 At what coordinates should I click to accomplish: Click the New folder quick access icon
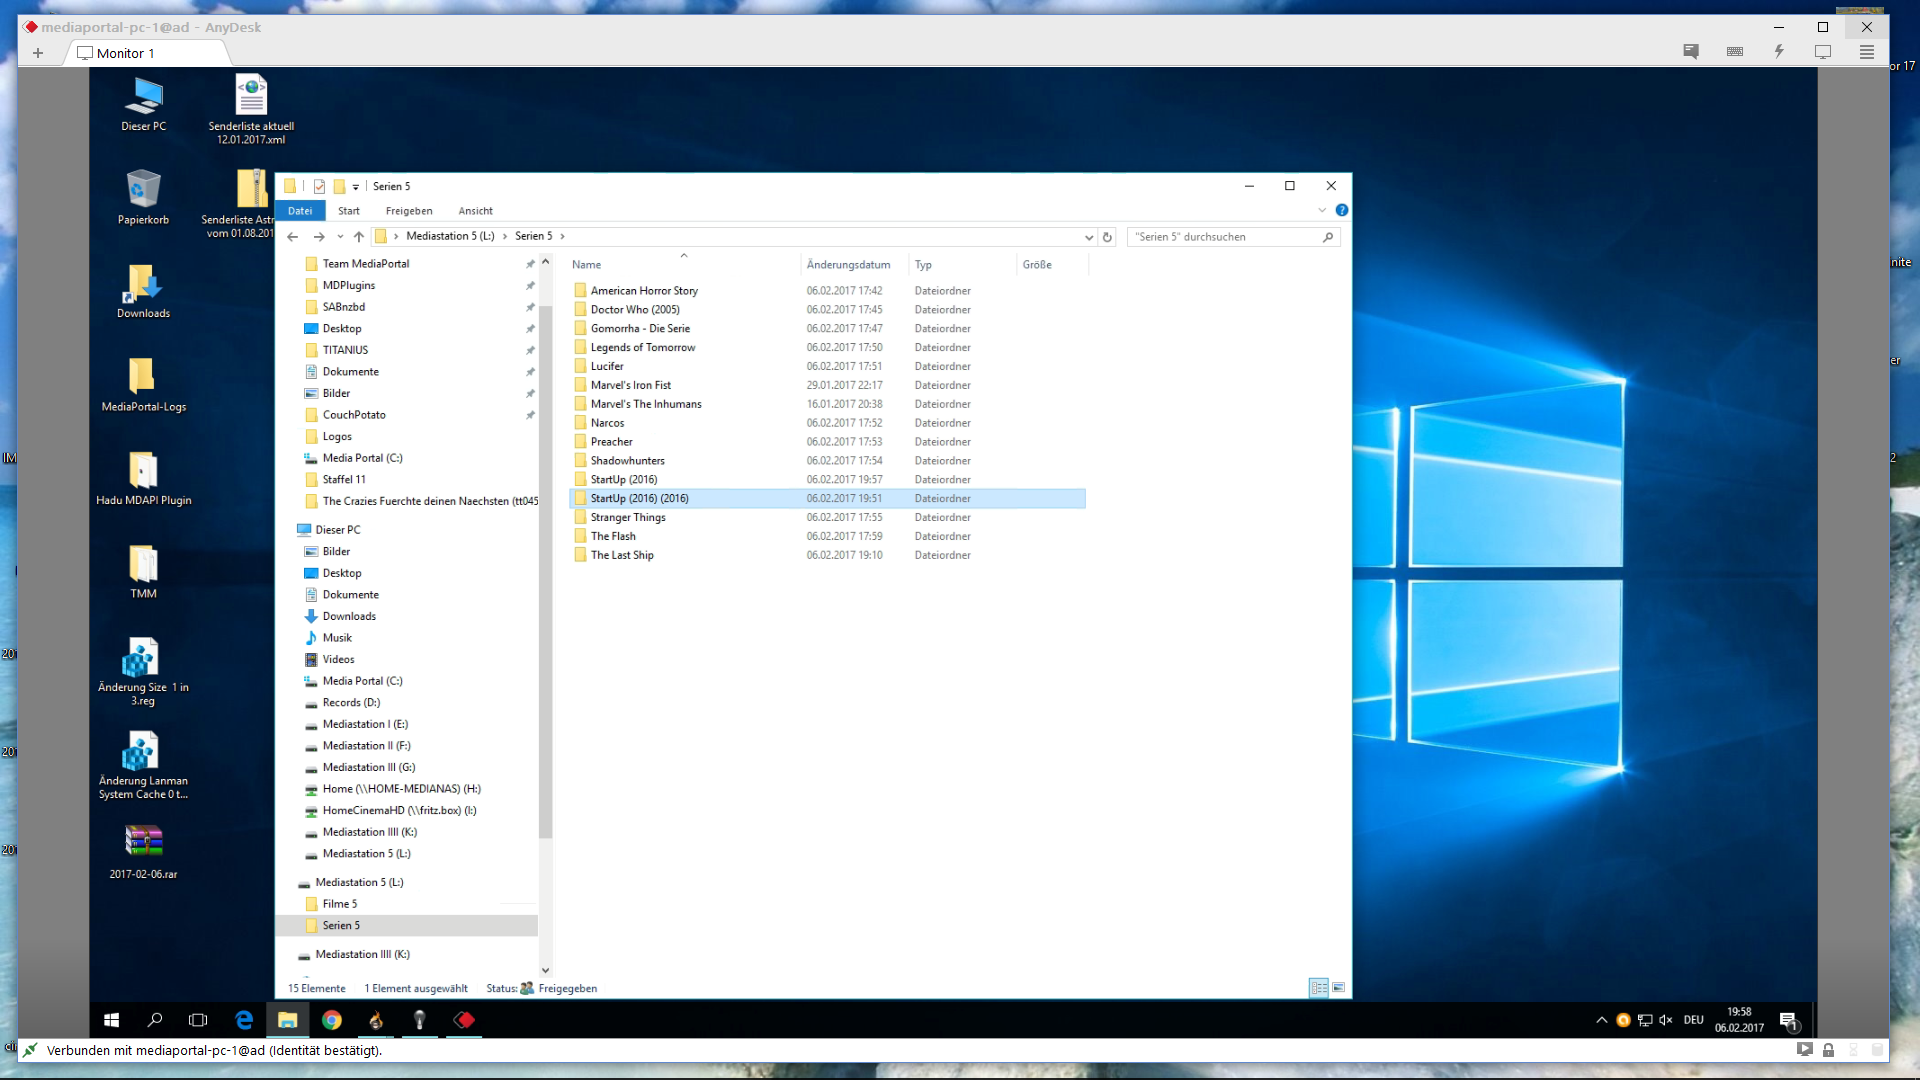tap(339, 186)
